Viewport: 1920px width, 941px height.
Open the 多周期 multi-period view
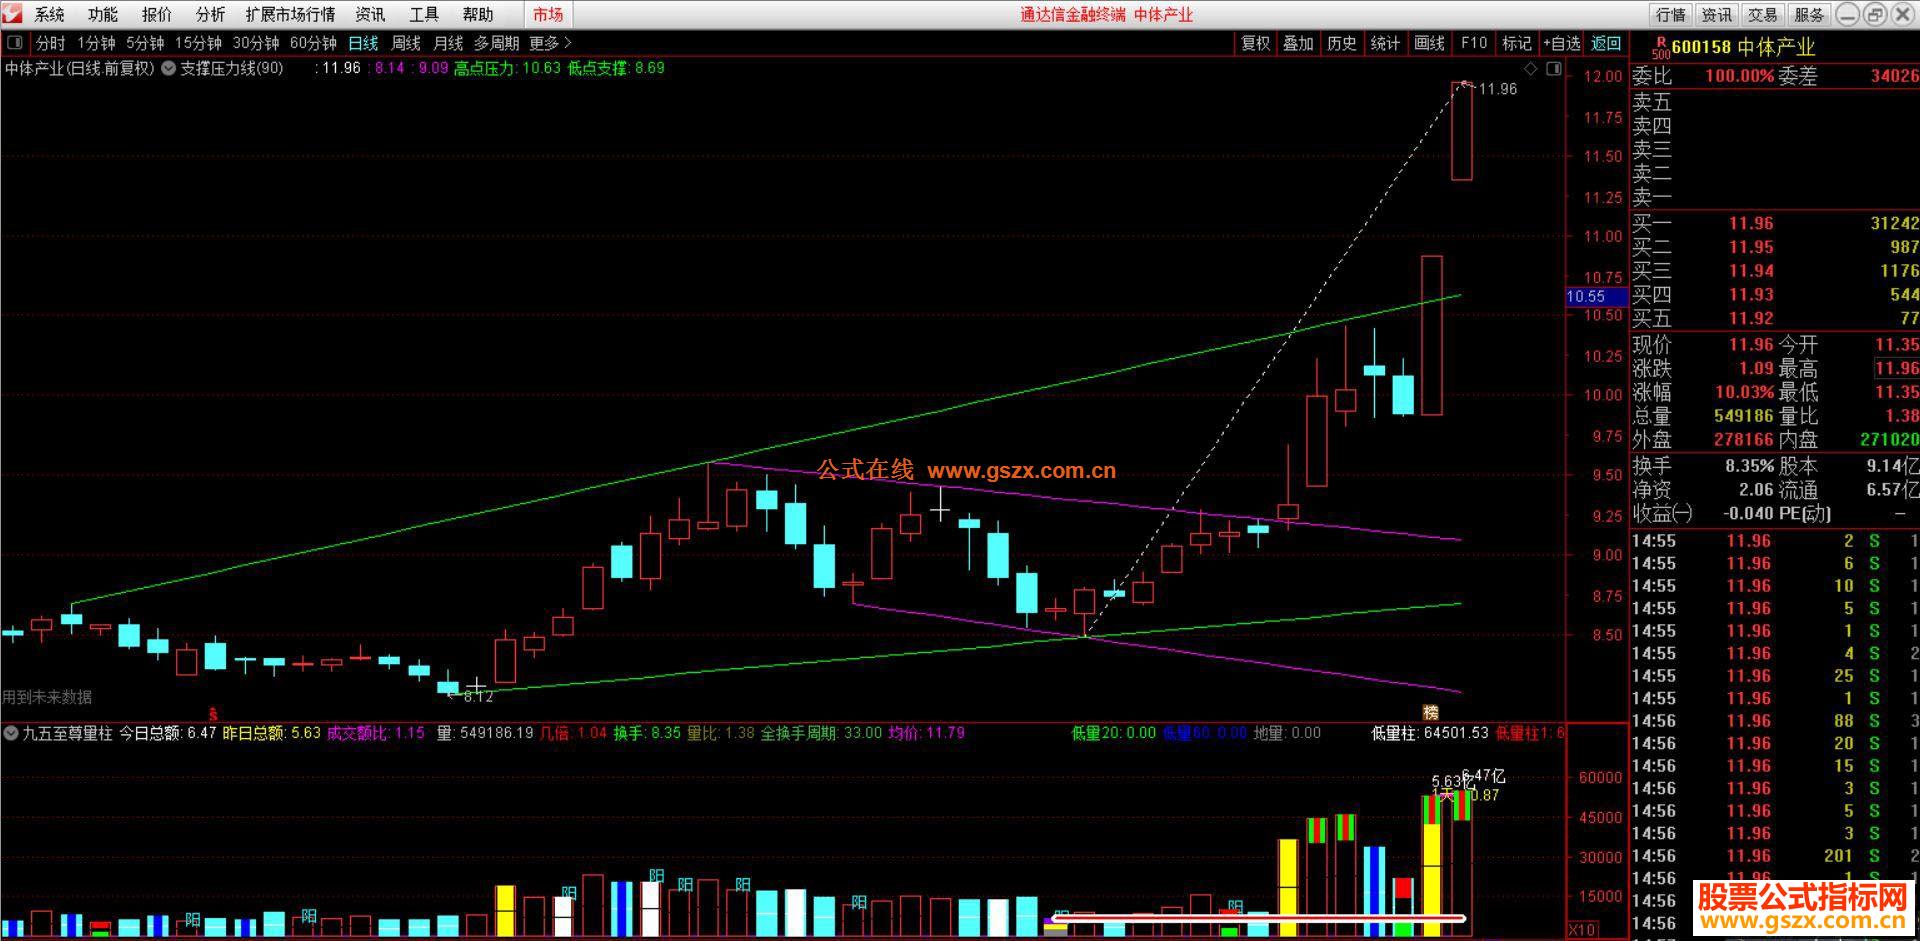[x=496, y=43]
